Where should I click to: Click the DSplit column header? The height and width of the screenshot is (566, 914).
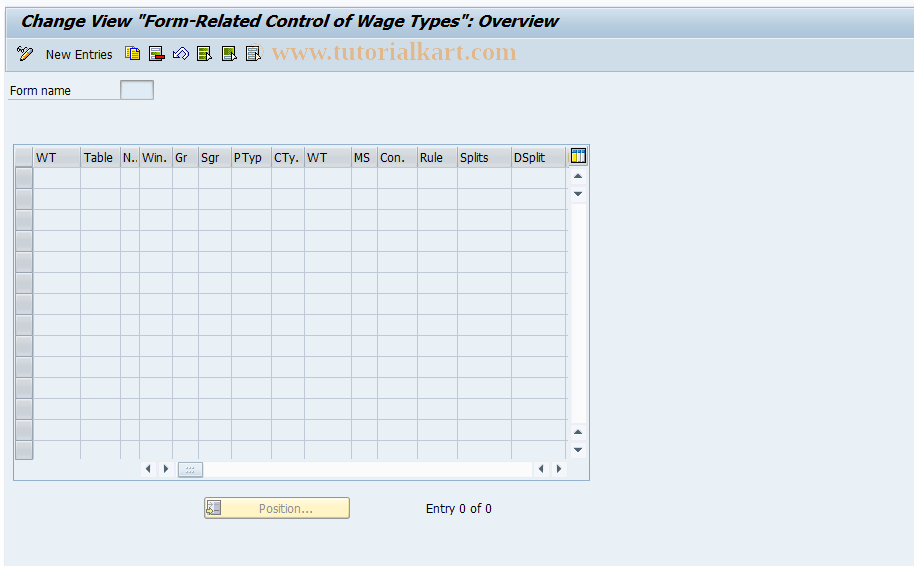click(x=539, y=157)
